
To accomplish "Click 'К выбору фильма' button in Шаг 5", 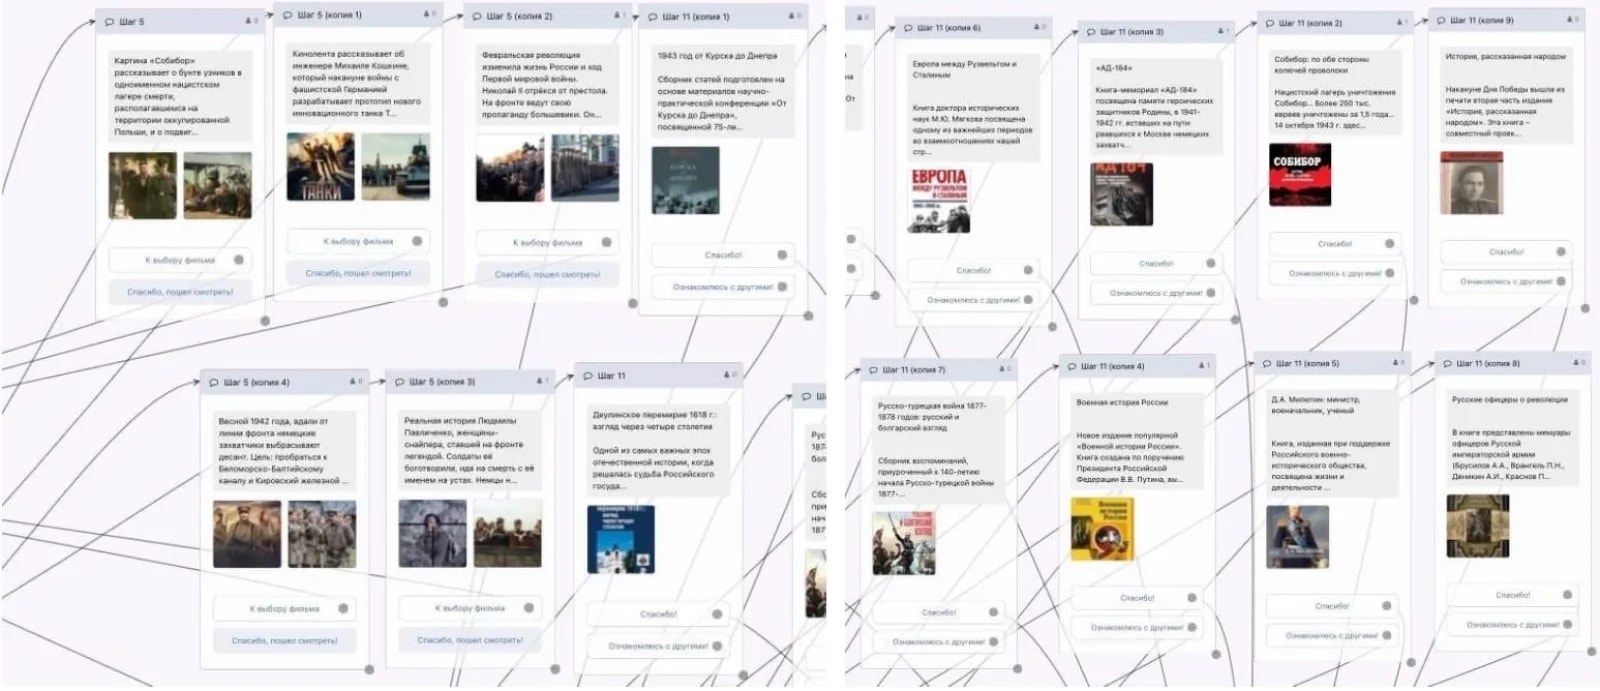I will [x=179, y=260].
